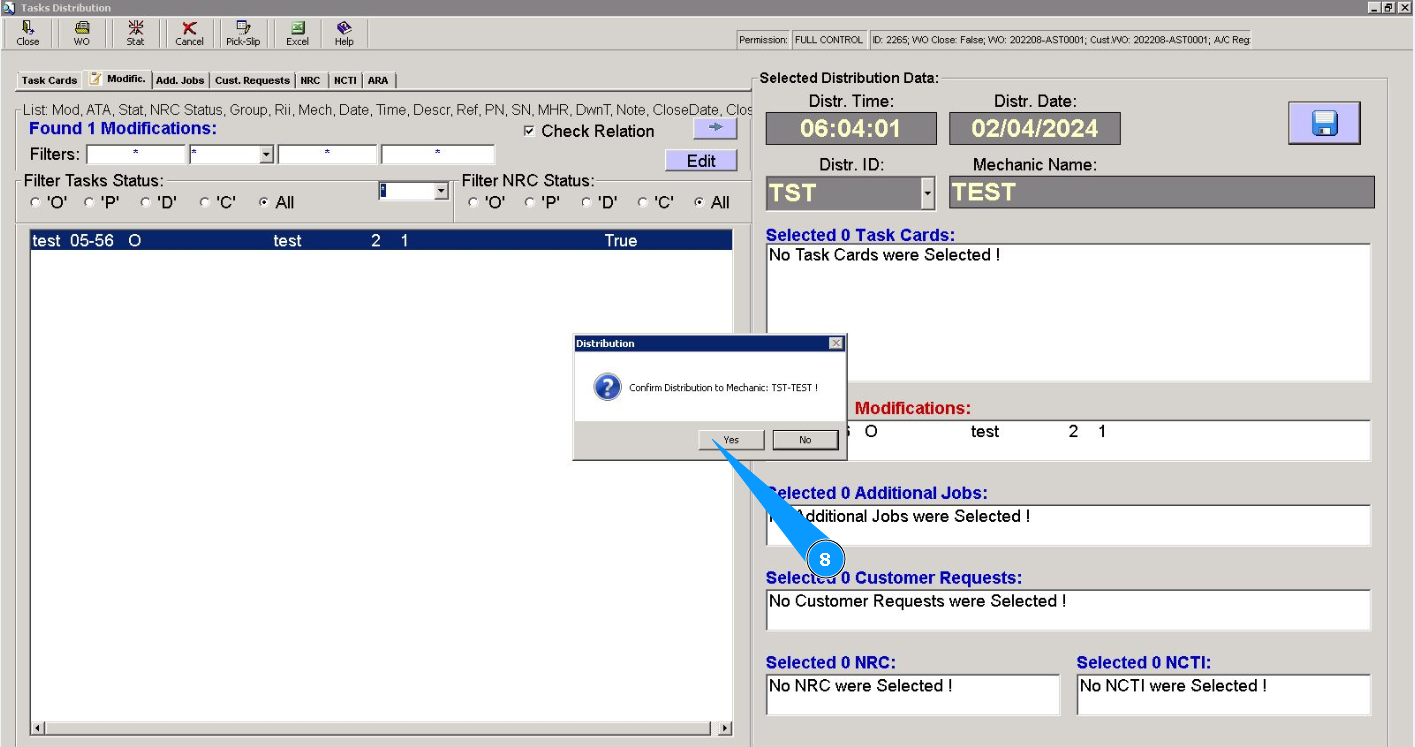Go to the Cust. Requests tab
This screenshot has height=747, width=1415.
tap(252, 80)
